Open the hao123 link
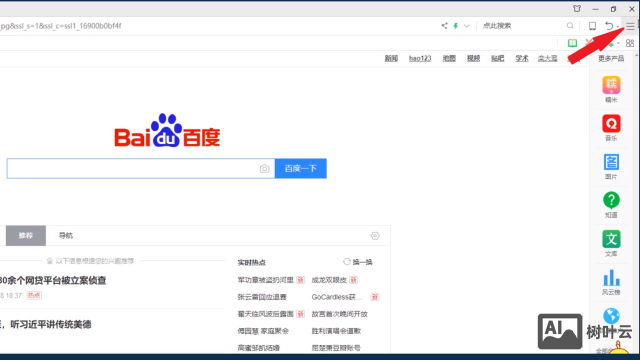 point(420,58)
